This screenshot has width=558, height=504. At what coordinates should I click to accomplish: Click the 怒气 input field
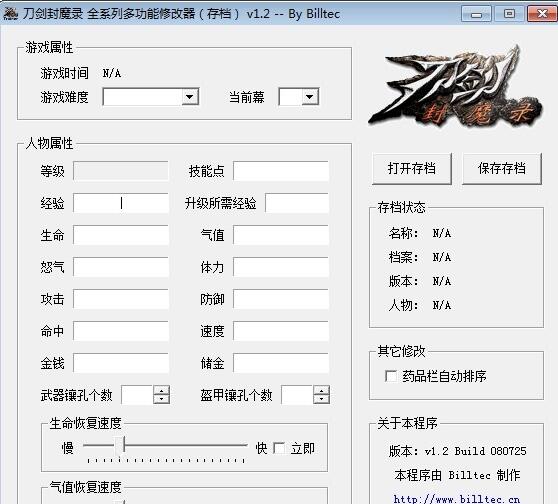[121, 267]
